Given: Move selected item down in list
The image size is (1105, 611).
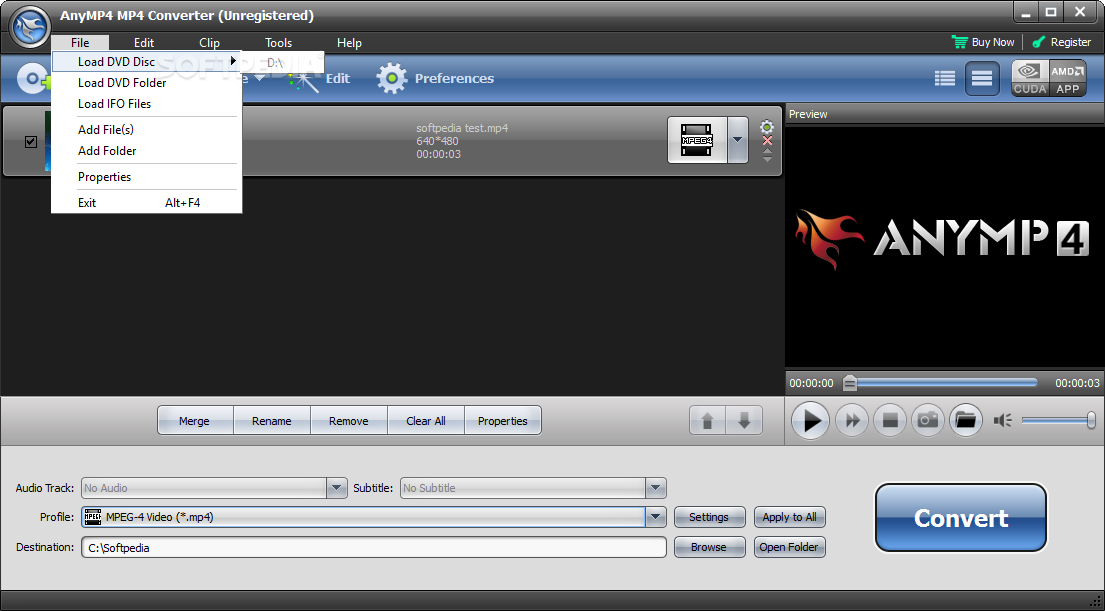Looking at the screenshot, I should 744,421.
